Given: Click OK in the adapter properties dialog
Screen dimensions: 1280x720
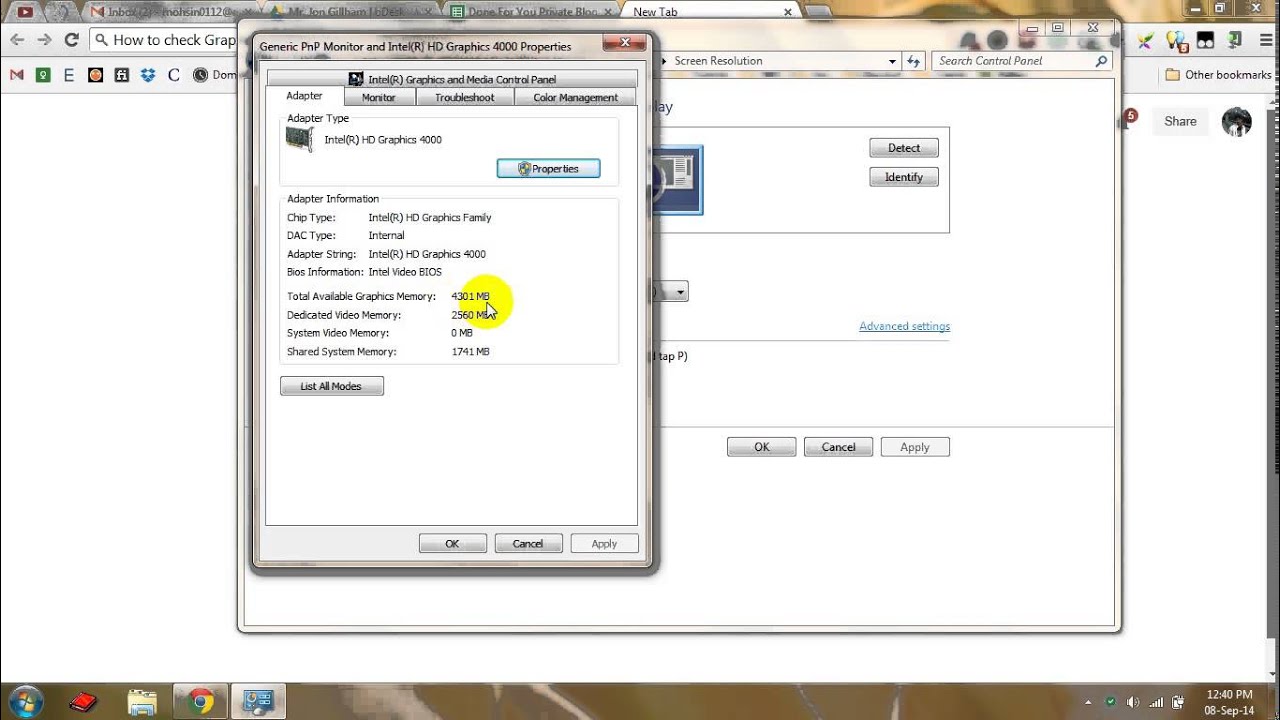Looking at the screenshot, I should coord(452,544).
